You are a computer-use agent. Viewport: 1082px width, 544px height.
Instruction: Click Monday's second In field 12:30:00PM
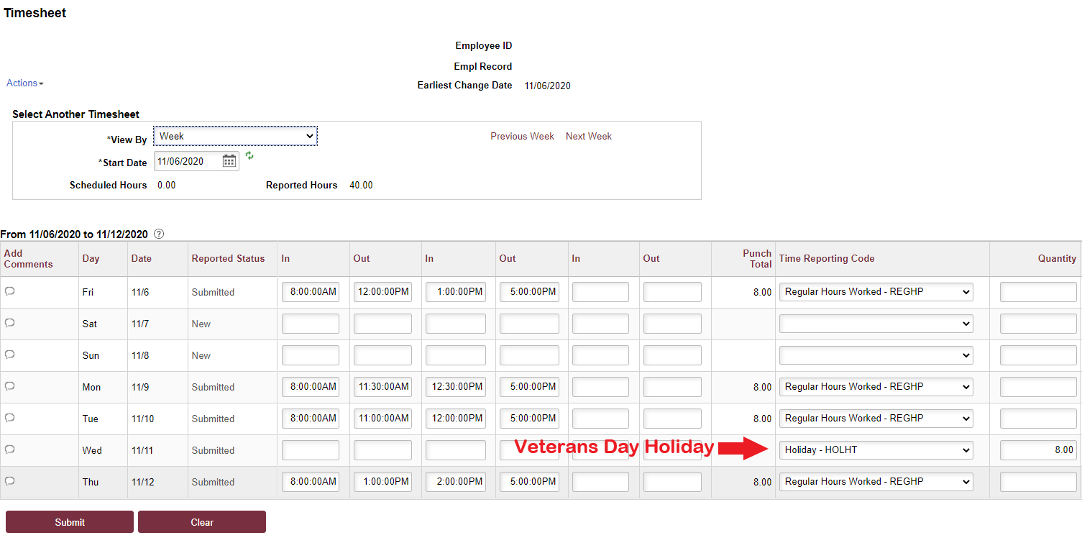455,387
